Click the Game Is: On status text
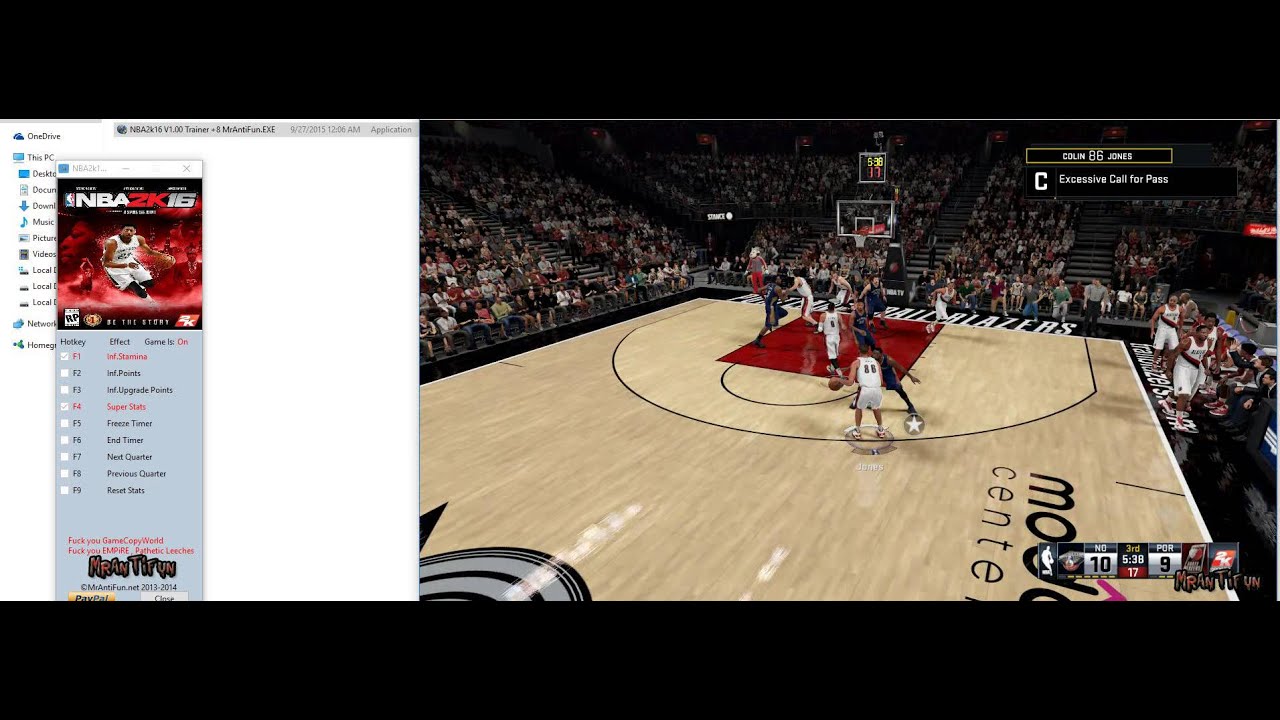 [x=166, y=342]
